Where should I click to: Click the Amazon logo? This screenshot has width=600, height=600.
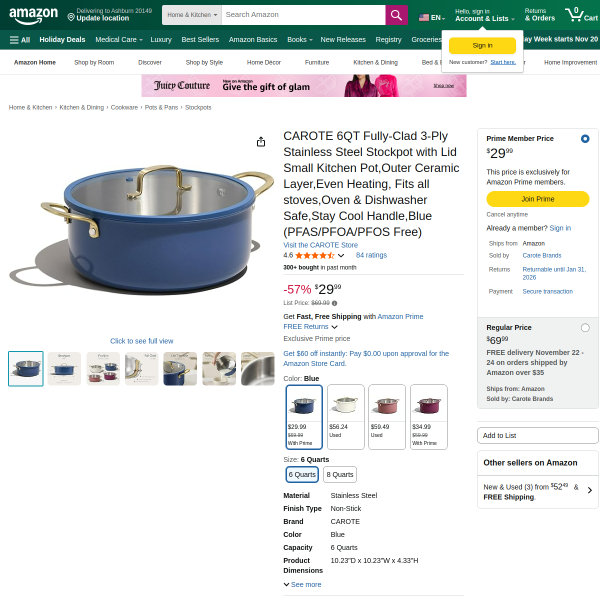click(33, 15)
